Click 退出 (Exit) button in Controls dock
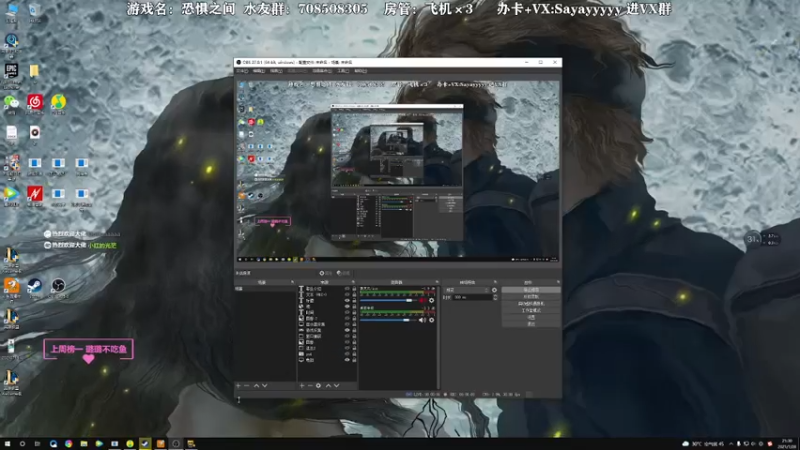This screenshot has height=450, width=800. (x=531, y=324)
